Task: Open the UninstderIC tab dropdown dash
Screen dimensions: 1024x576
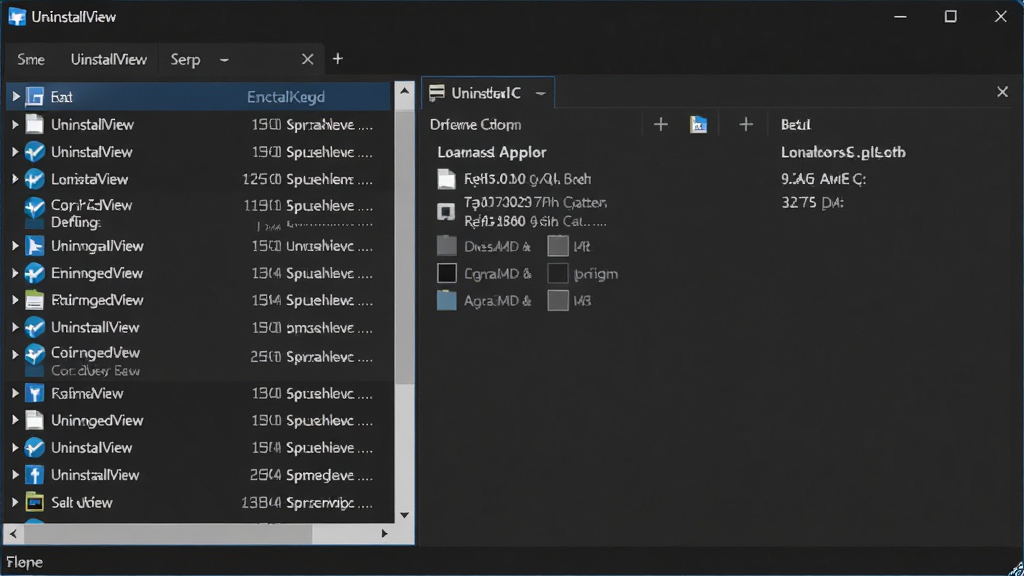Action: point(540,93)
